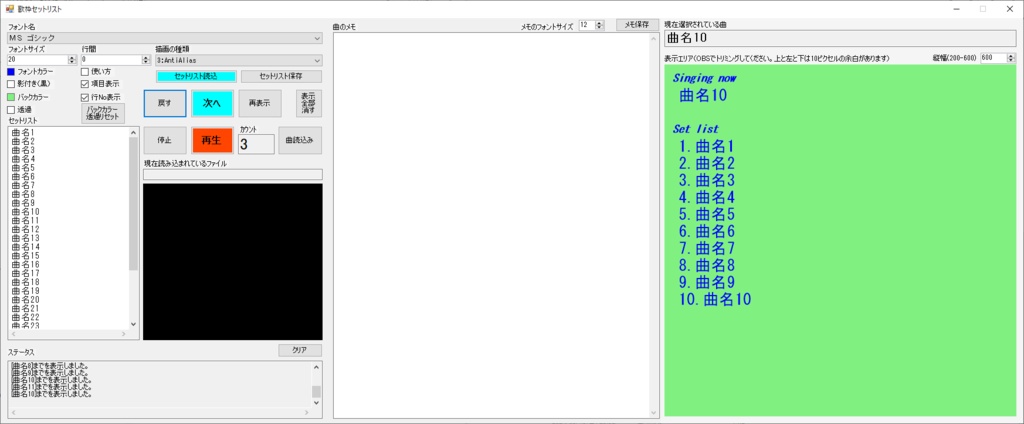Viewport: 1024px width, 424px height.
Task: Click the black video preview panel
Action: point(232,261)
